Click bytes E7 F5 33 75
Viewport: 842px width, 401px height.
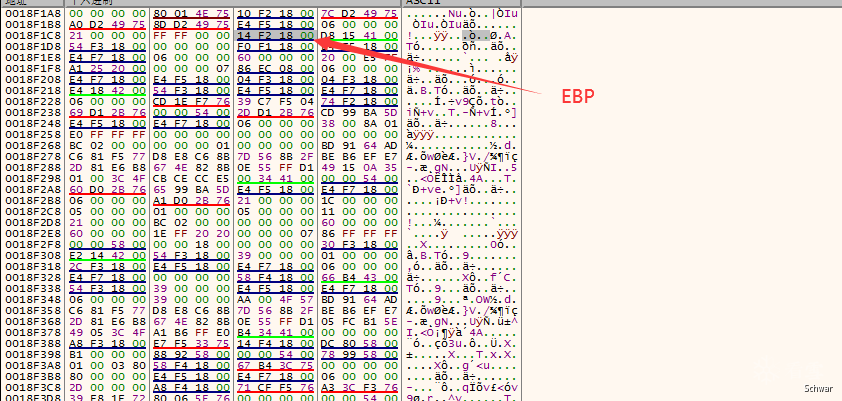pyautogui.click(x=191, y=344)
